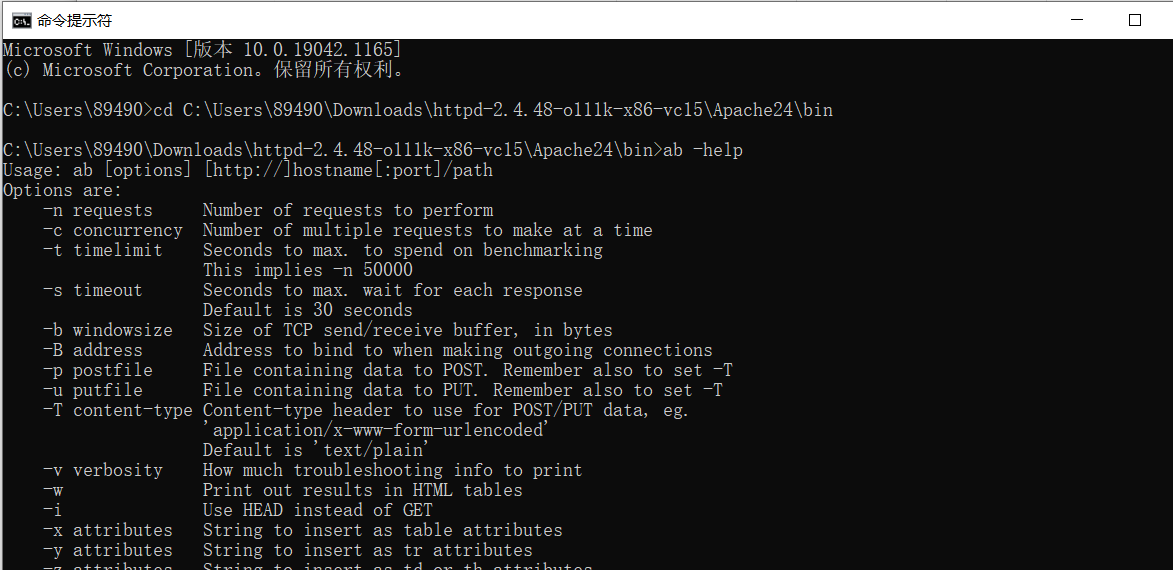Click the '-x attributes' option text
The width and height of the screenshot is (1173, 570).
pyautogui.click(x=107, y=530)
